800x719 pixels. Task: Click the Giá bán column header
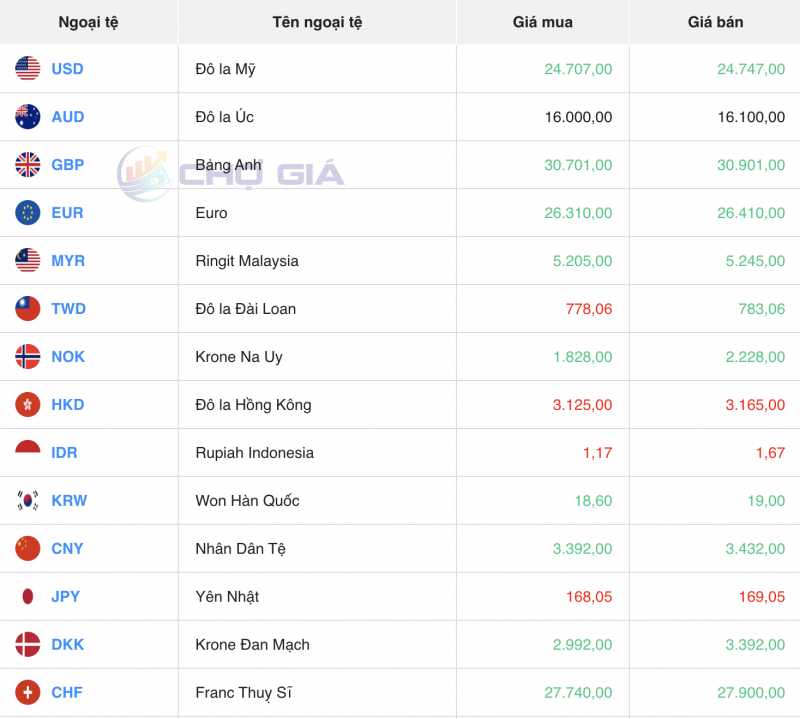point(715,22)
